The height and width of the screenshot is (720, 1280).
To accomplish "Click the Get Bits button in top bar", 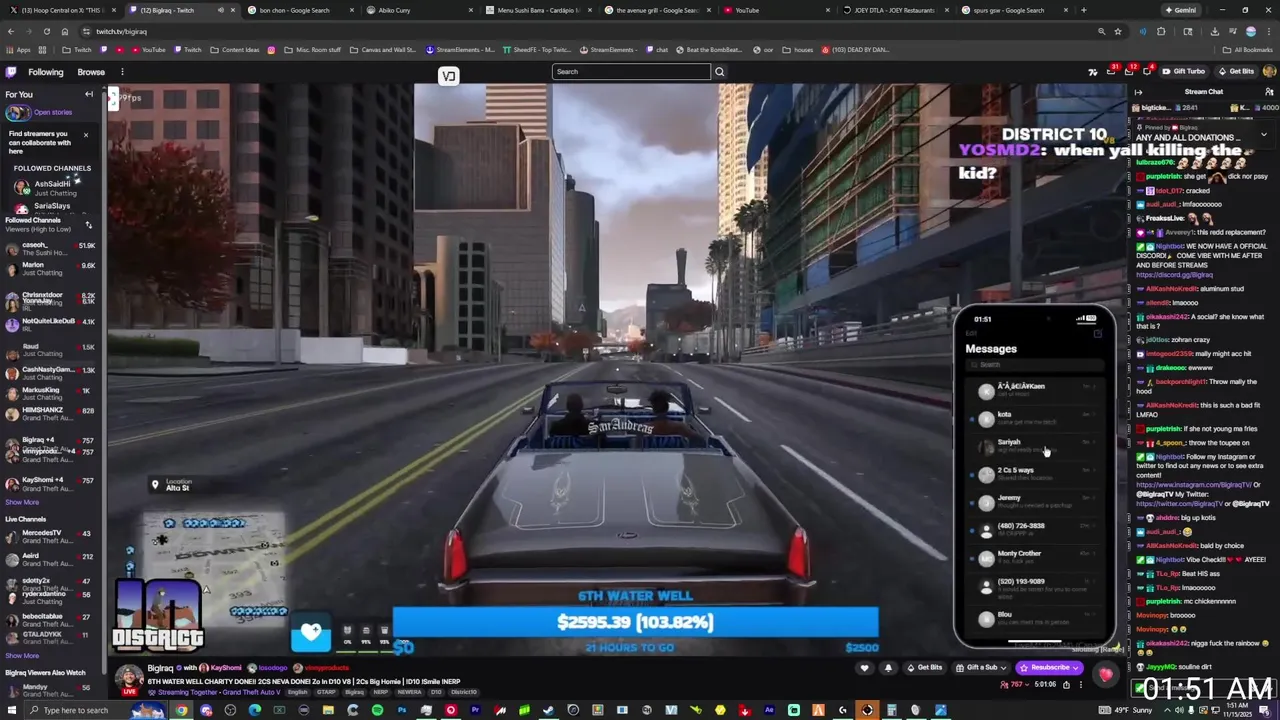I will pos(1236,72).
